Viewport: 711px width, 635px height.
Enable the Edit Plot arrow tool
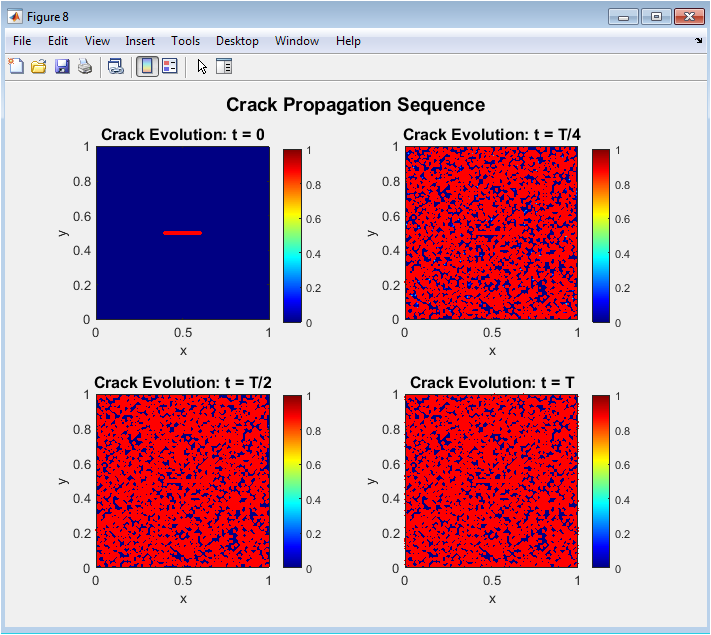coord(201,67)
